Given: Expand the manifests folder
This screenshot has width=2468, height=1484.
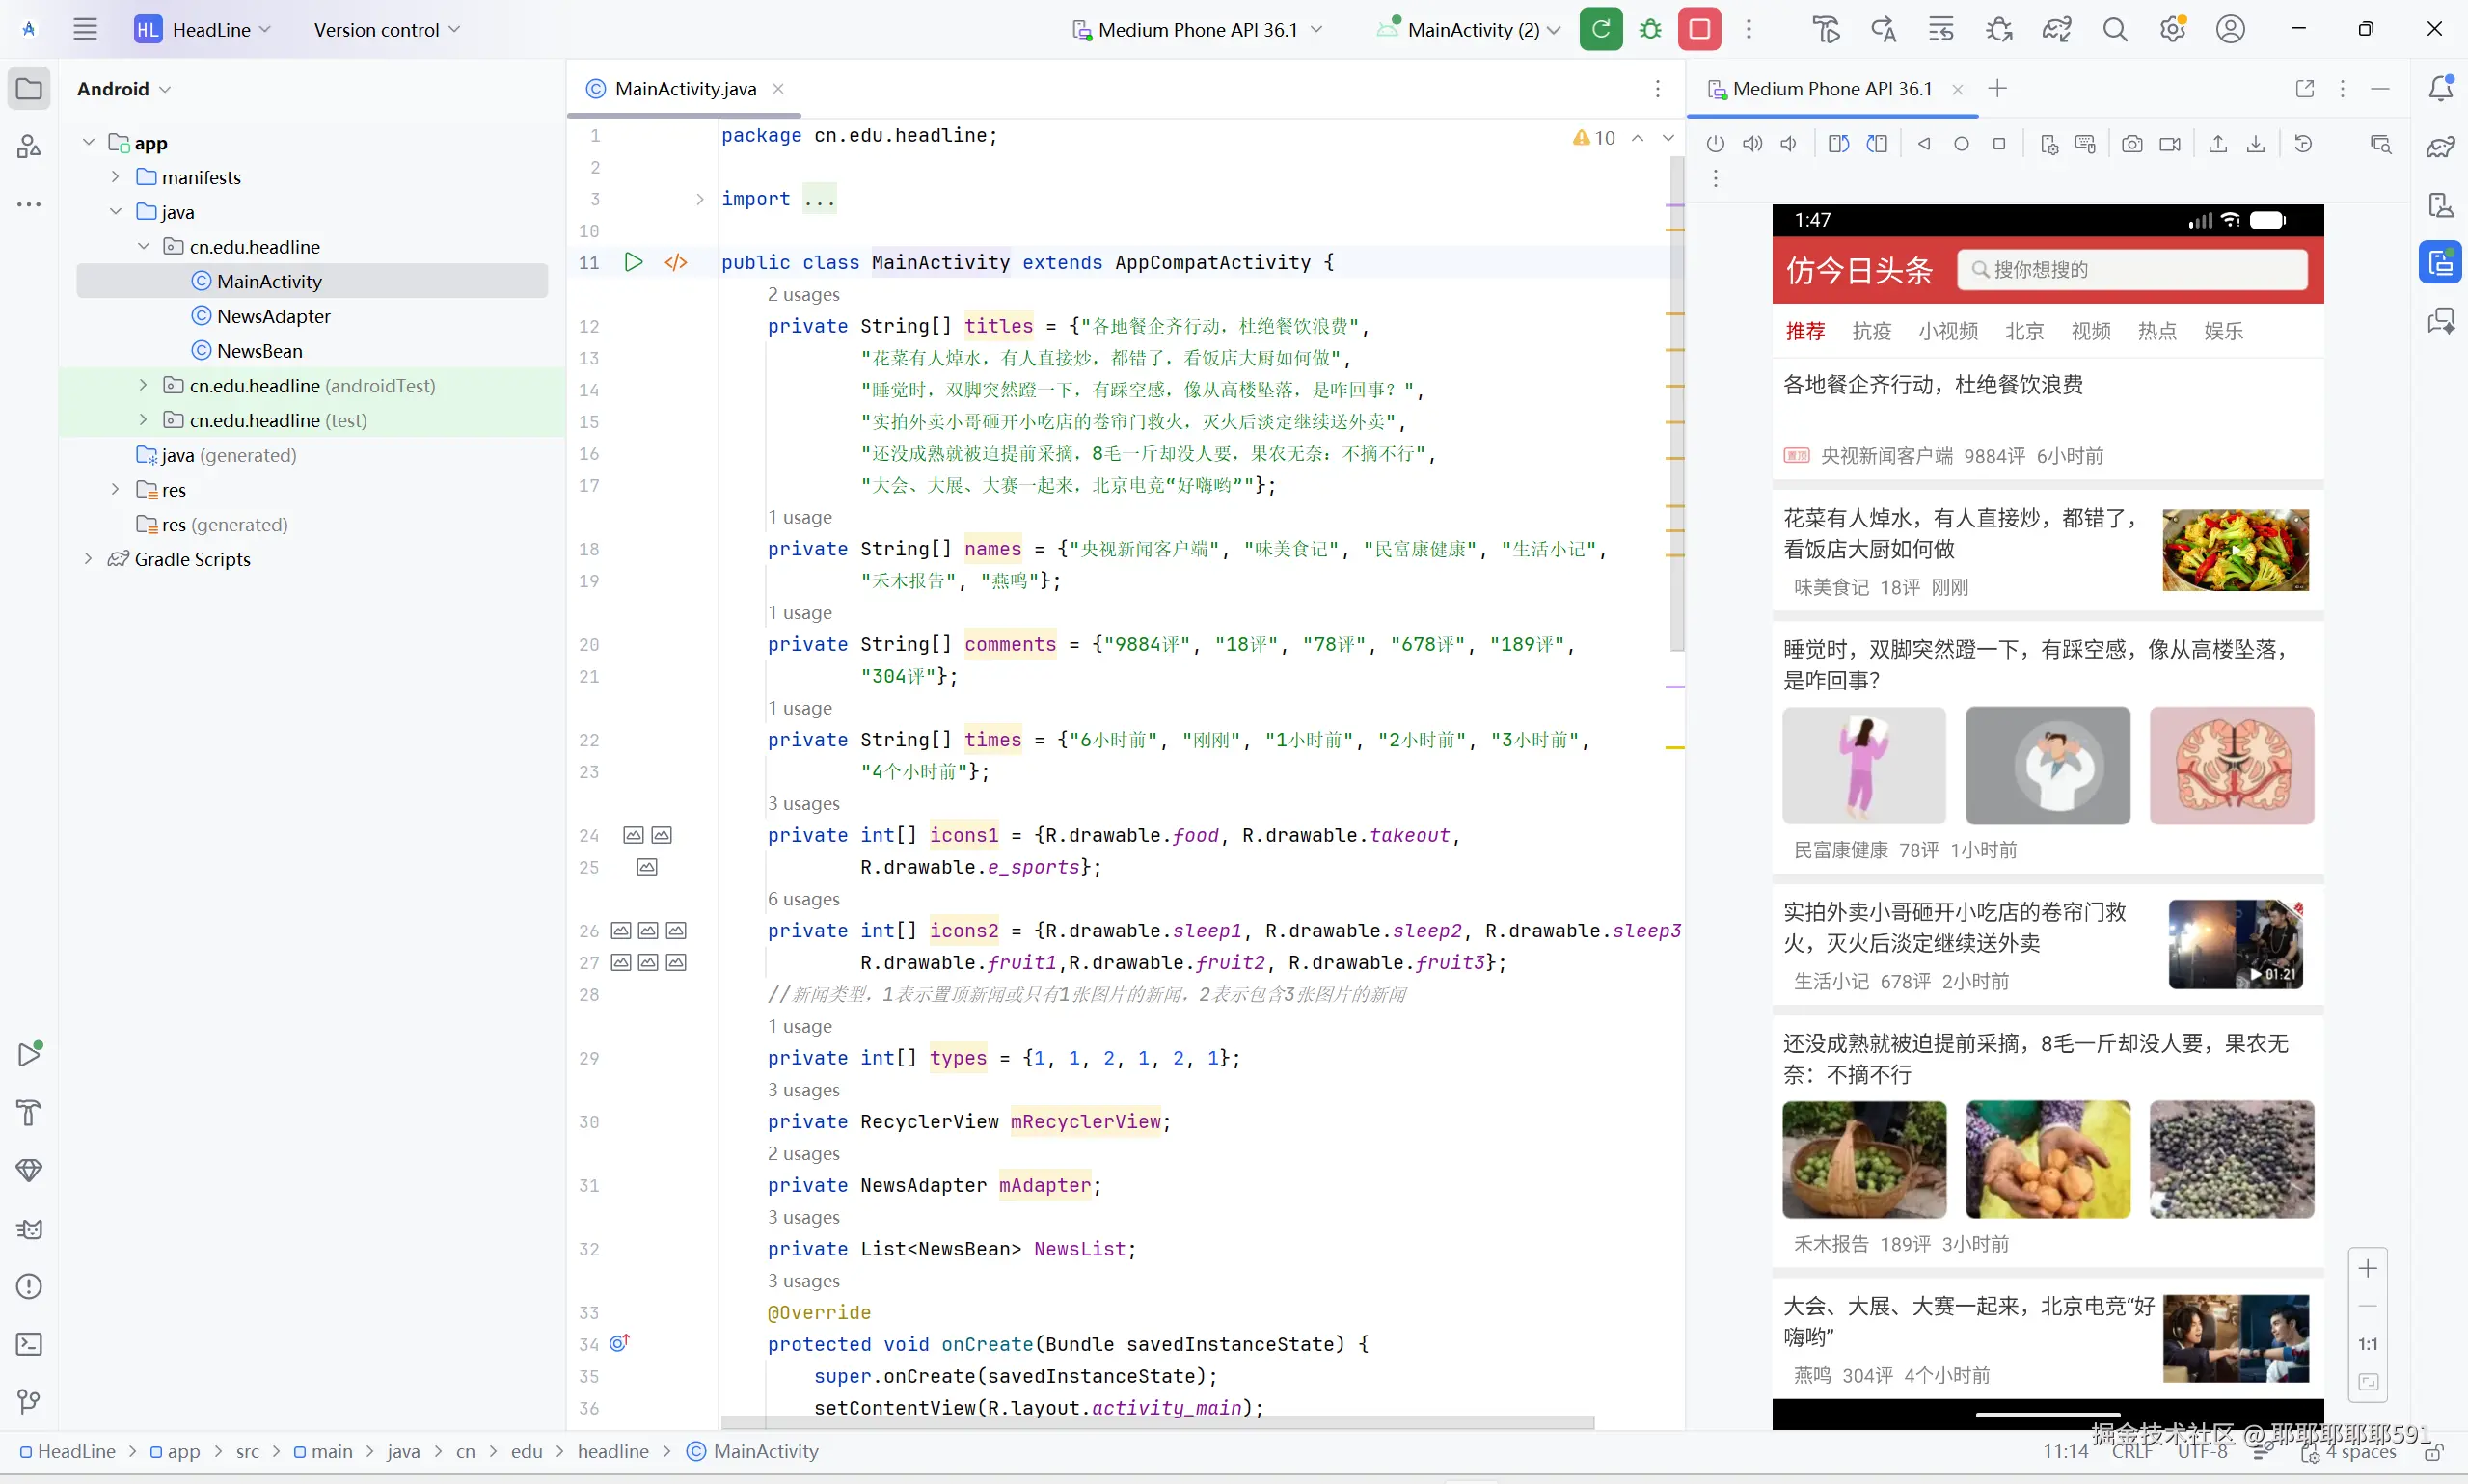Looking at the screenshot, I should pos(116,177).
